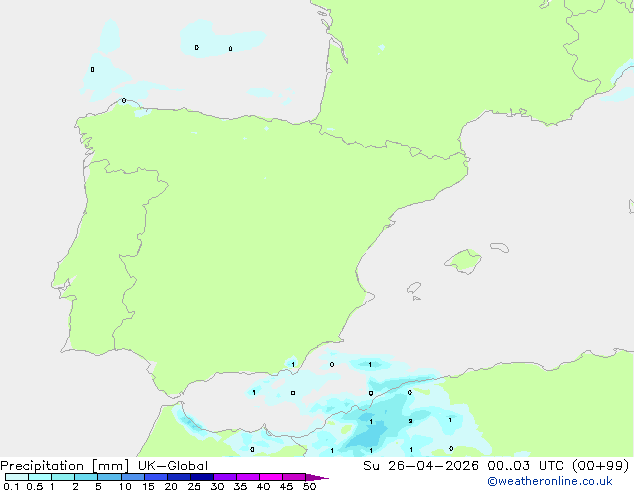Pick the magenta swatch between 40 and 45
Viewport: 634px width, 490px height.
pyautogui.click(x=271, y=477)
